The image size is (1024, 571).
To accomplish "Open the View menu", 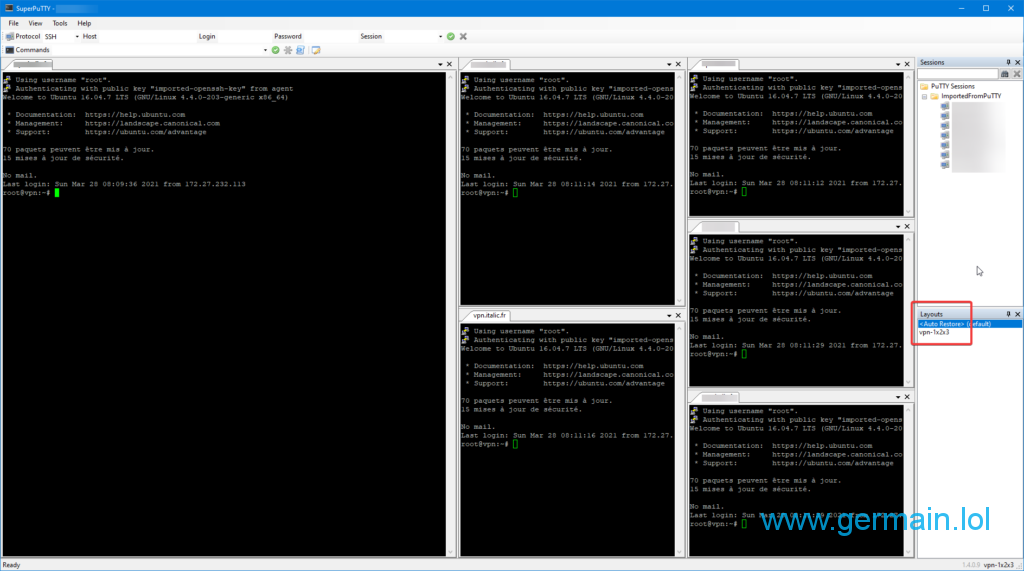I will tap(36, 23).
